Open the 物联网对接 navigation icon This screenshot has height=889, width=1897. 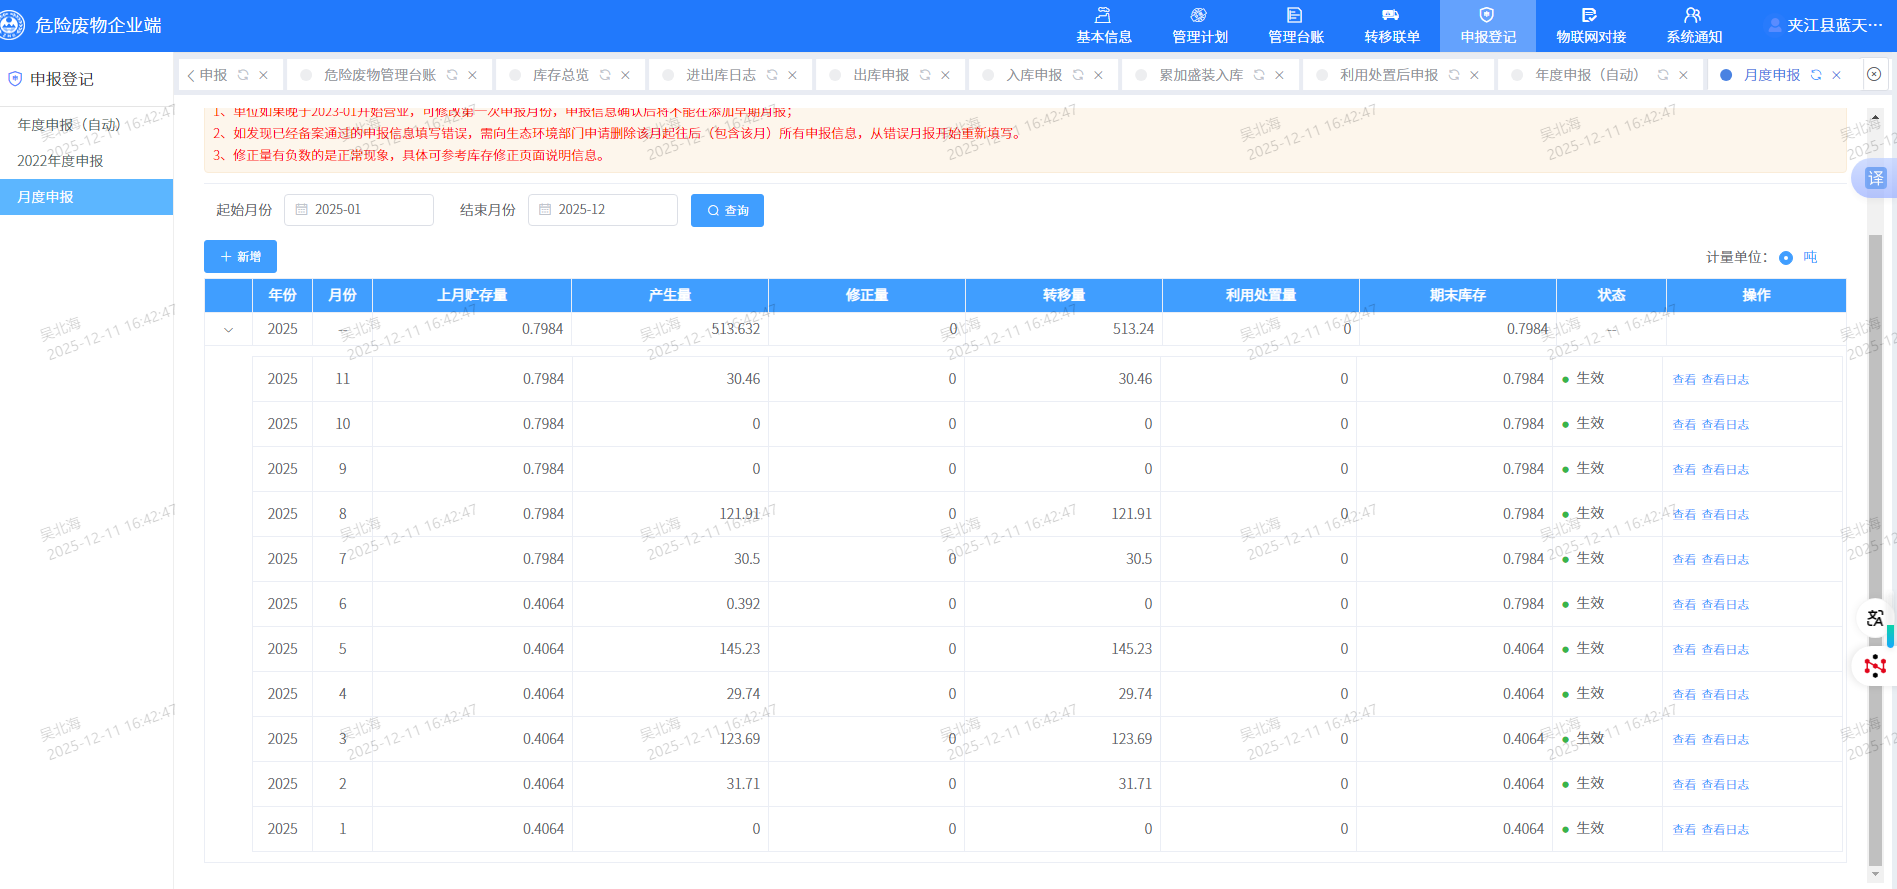pos(1590,16)
